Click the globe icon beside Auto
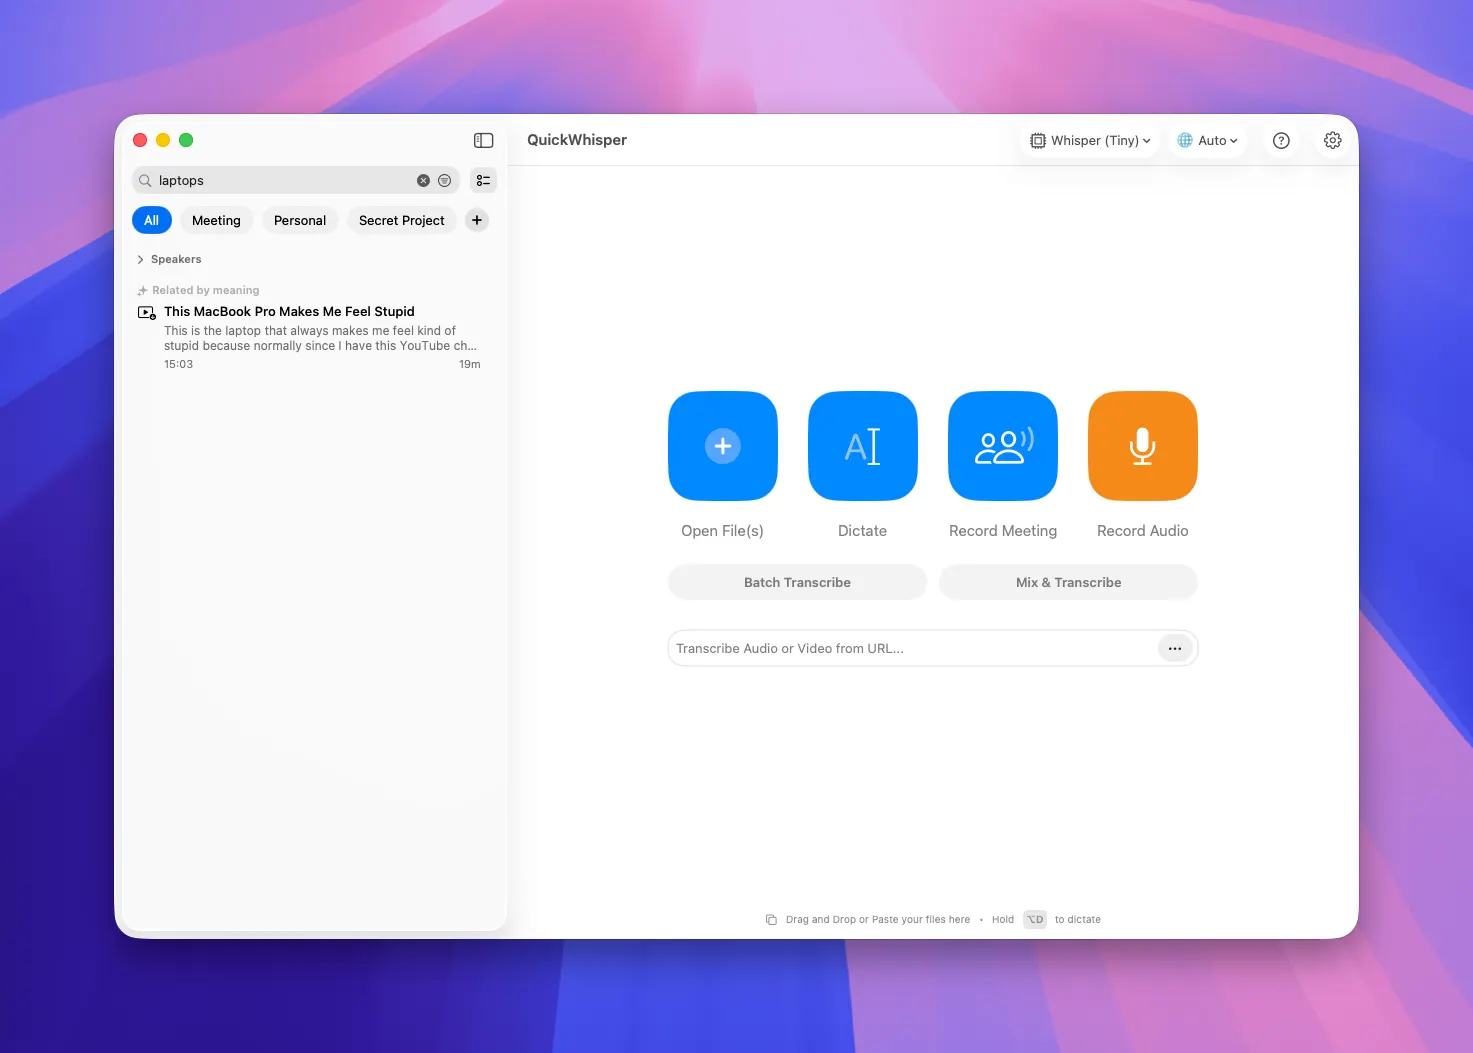The height and width of the screenshot is (1053, 1473). 1185,141
